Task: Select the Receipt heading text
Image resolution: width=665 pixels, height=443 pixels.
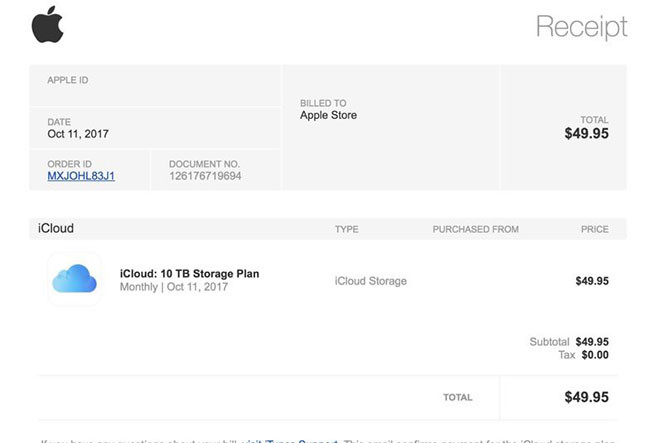Action: pyautogui.click(x=581, y=26)
